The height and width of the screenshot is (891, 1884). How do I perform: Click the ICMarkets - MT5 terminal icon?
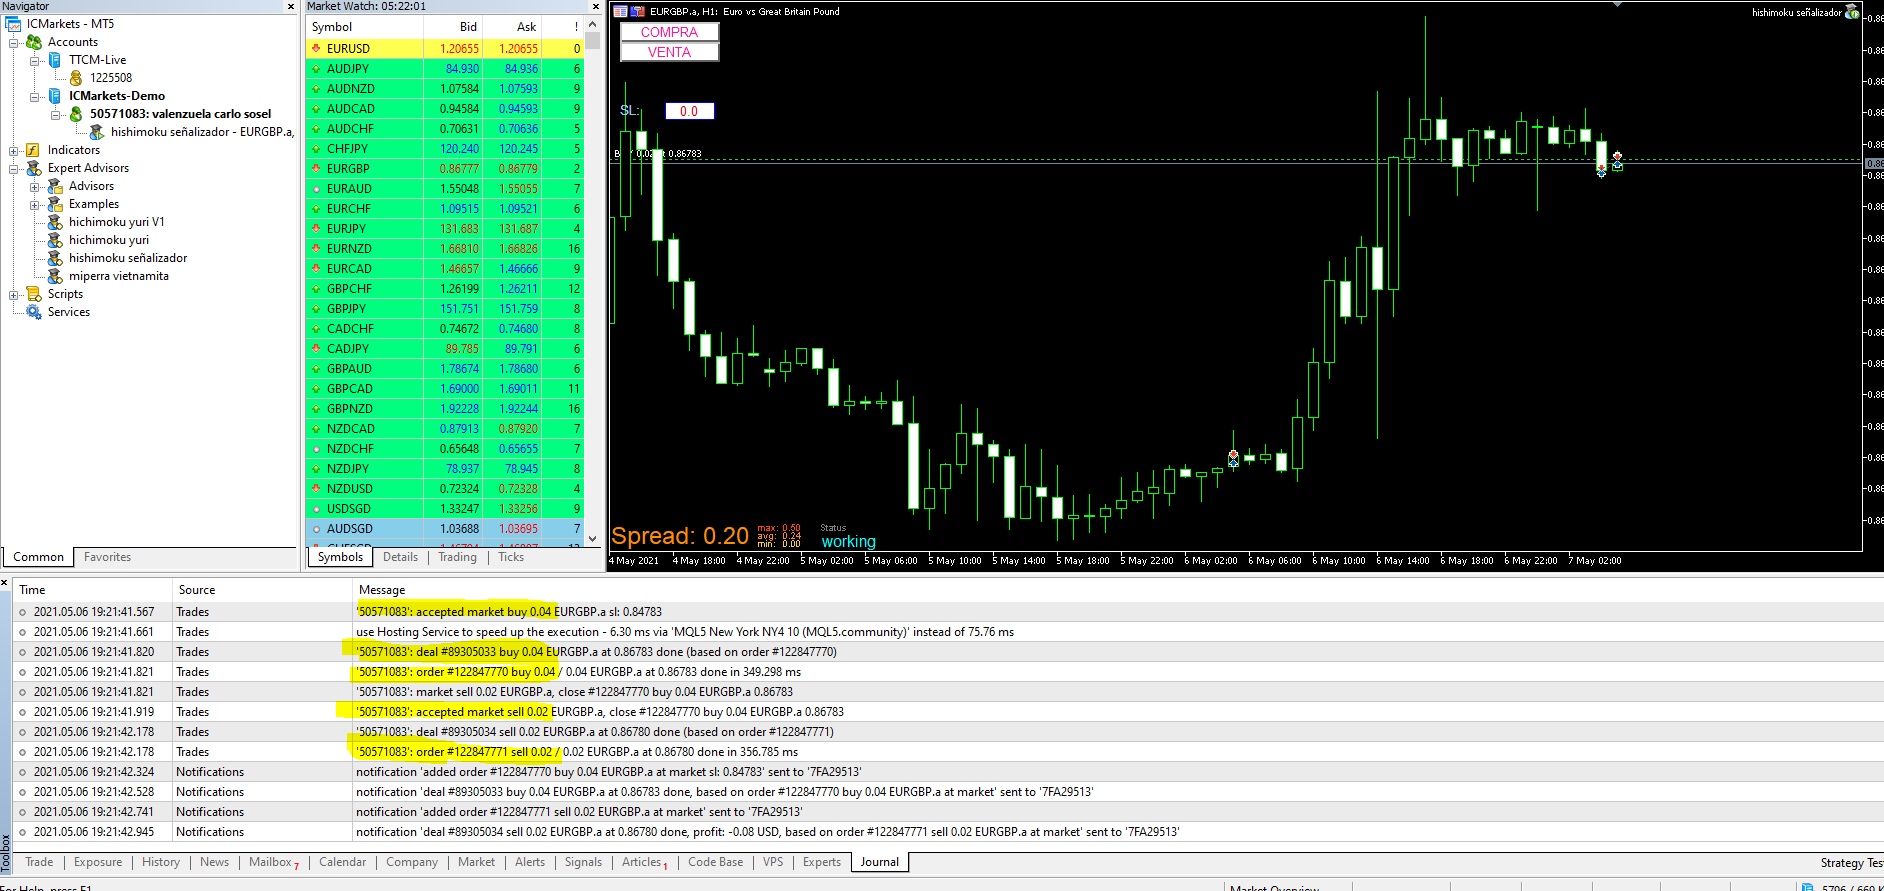coord(14,24)
